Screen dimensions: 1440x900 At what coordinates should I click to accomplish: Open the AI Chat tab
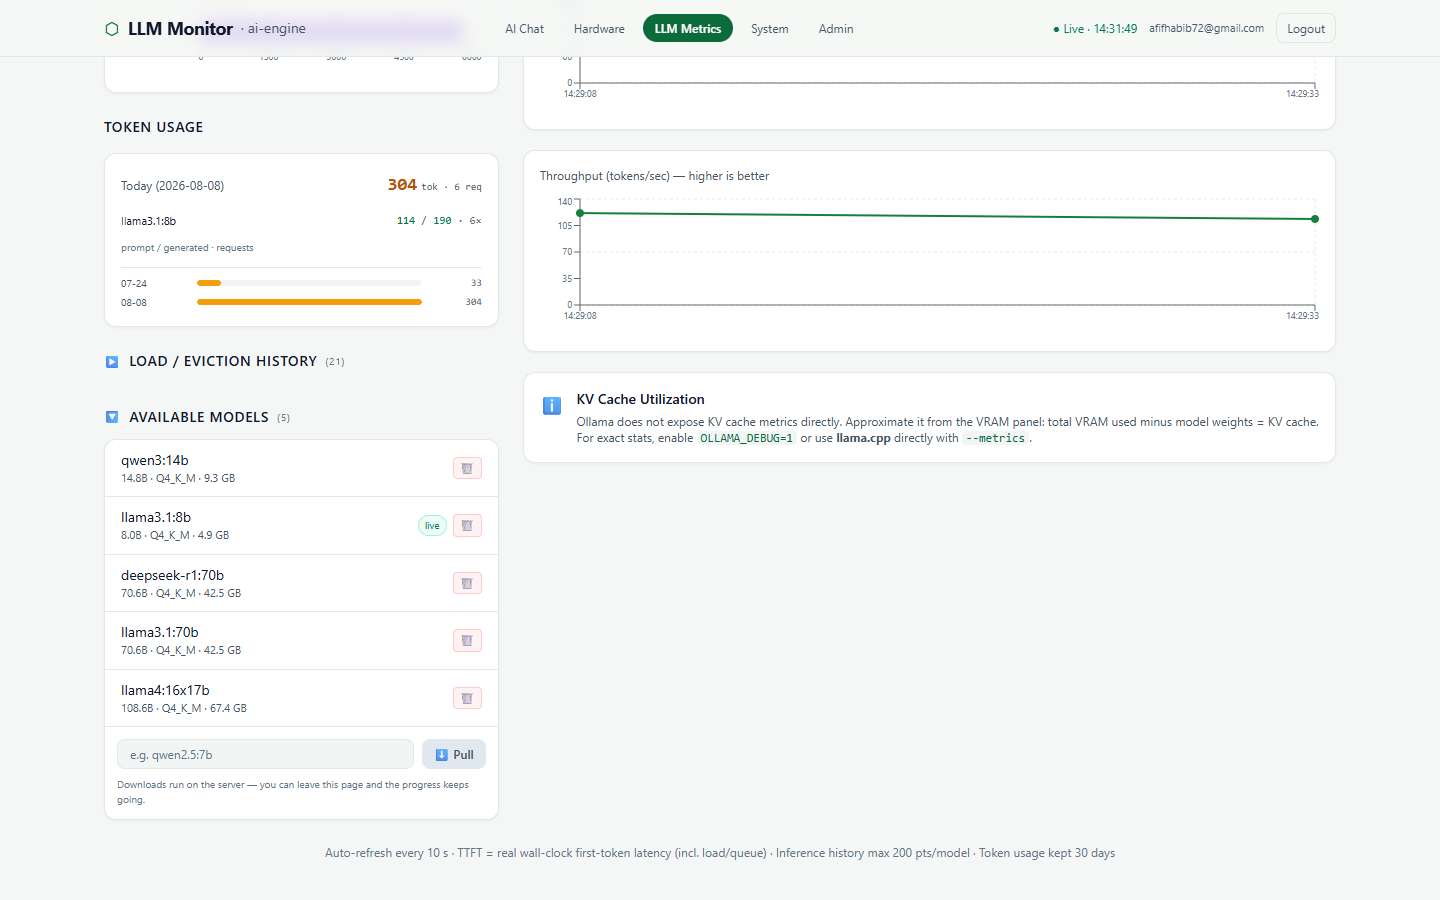pyautogui.click(x=524, y=29)
